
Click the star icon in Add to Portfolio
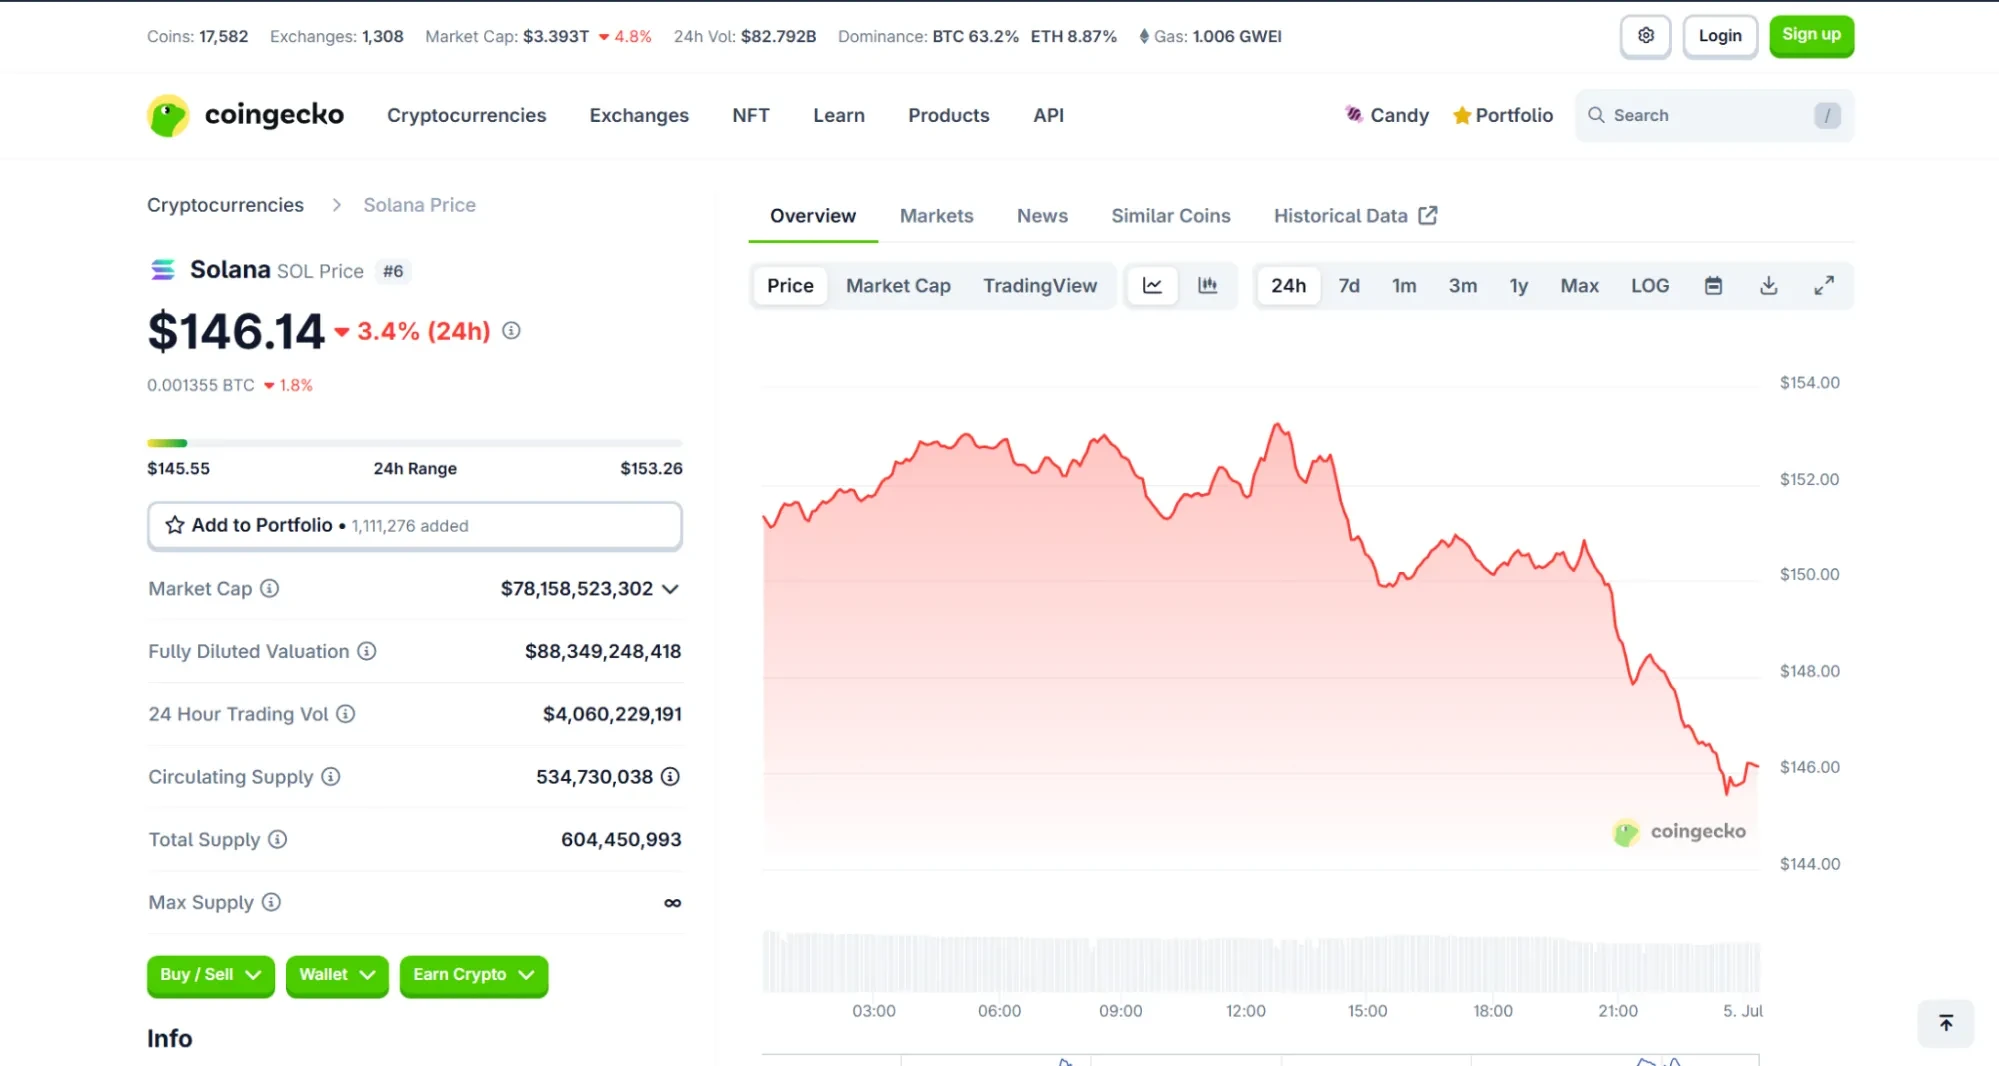pyautogui.click(x=175, y=525)
